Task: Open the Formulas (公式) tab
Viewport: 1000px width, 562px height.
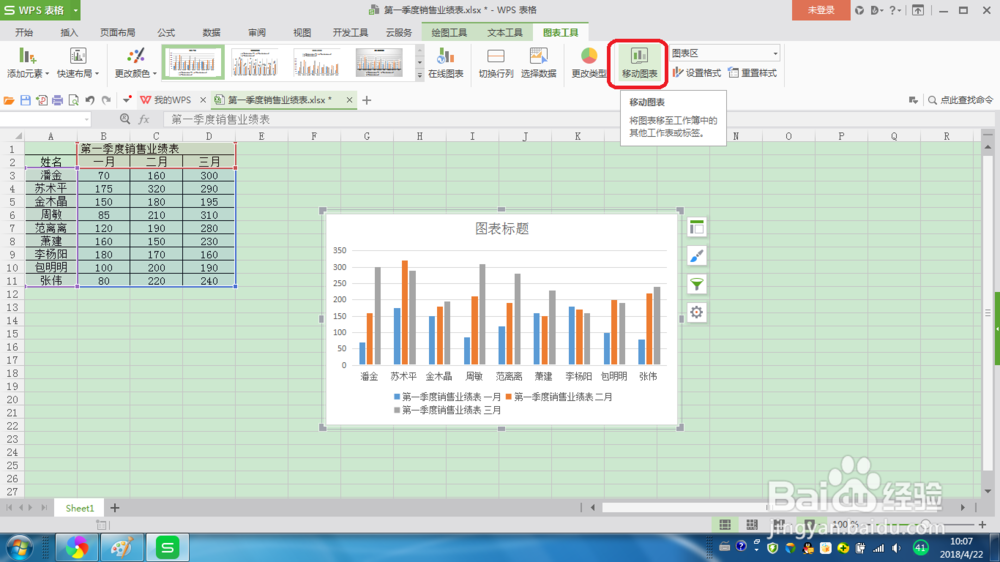Action: pyautogui.click(x=166, y=33)
